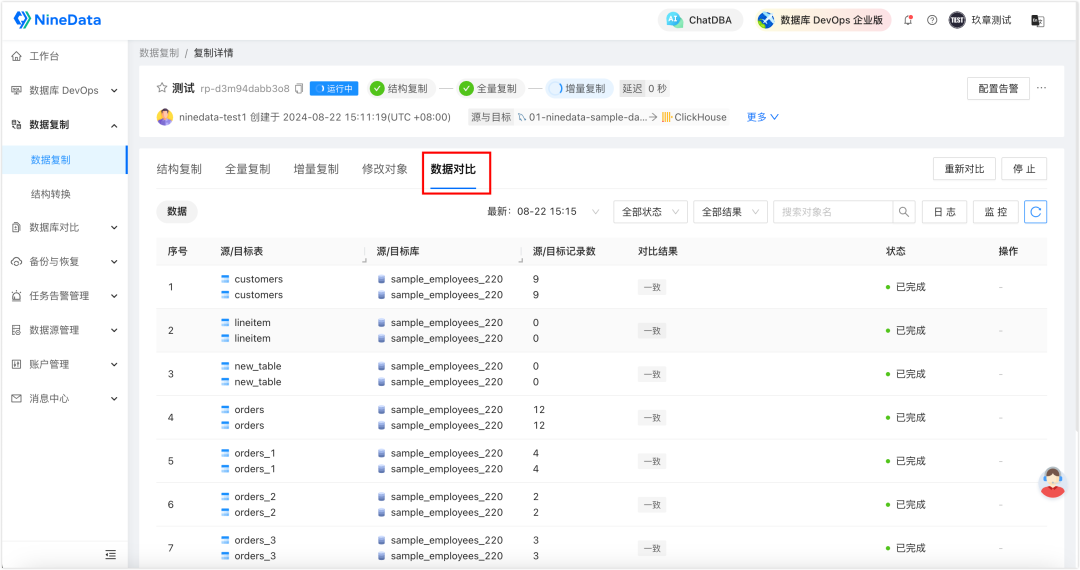Star the 测试 task as favorite
1080x570 pixels.
[162, 87]
